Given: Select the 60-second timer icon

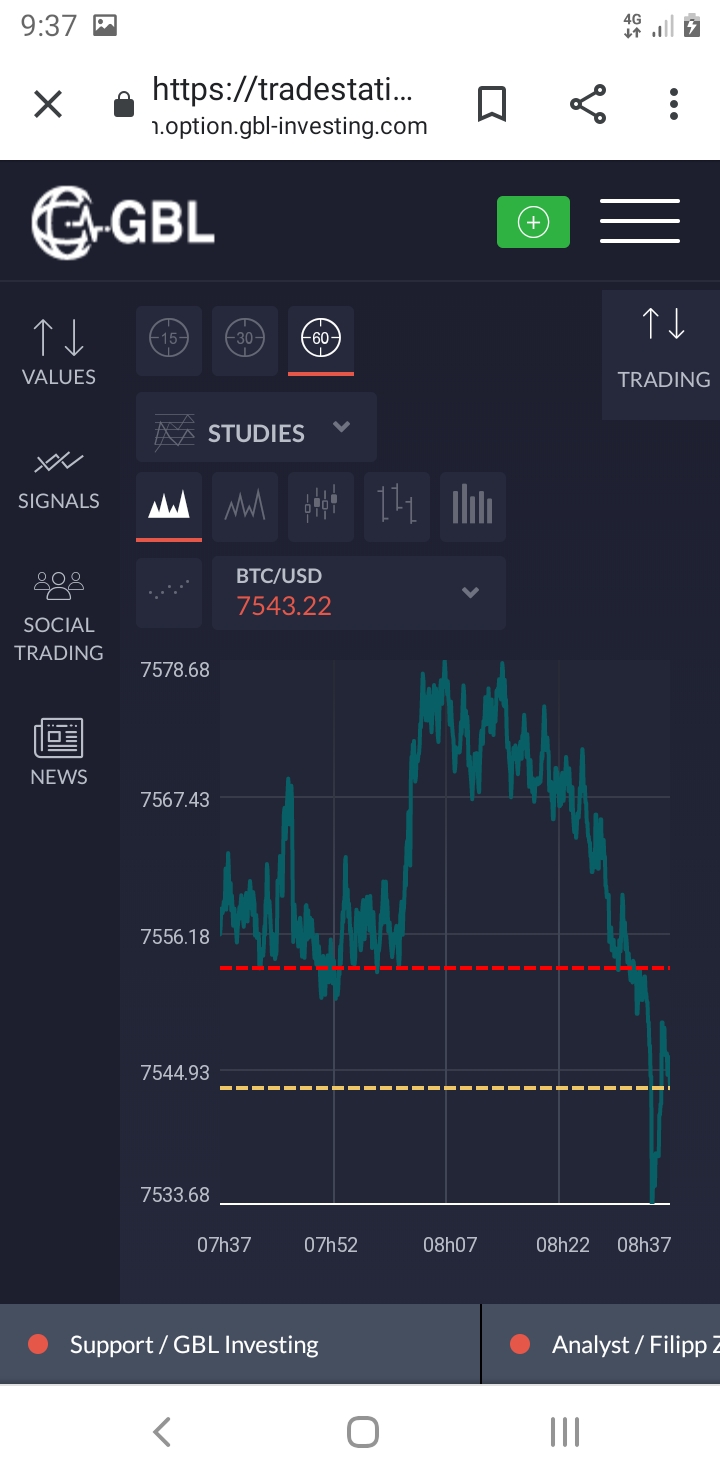Looking at the screenshot, I should click(321, 339).
